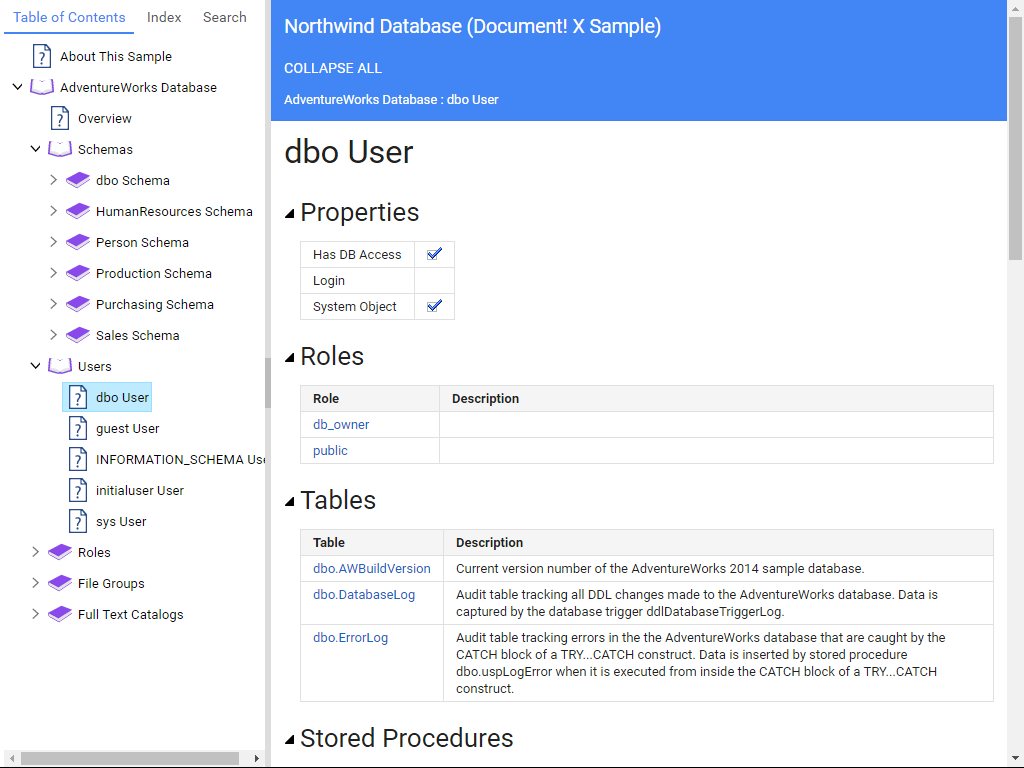This screenshot has height=768, width=1024.
Task: Click the HumanResources Schema book icon
Action: 78,211
